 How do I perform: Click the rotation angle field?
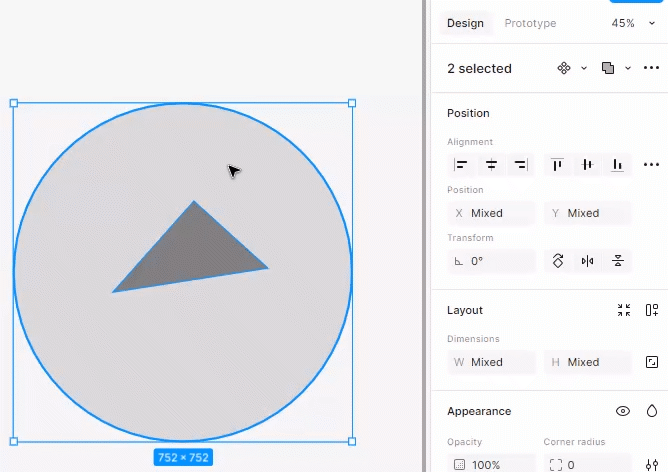tap(492, 261)
